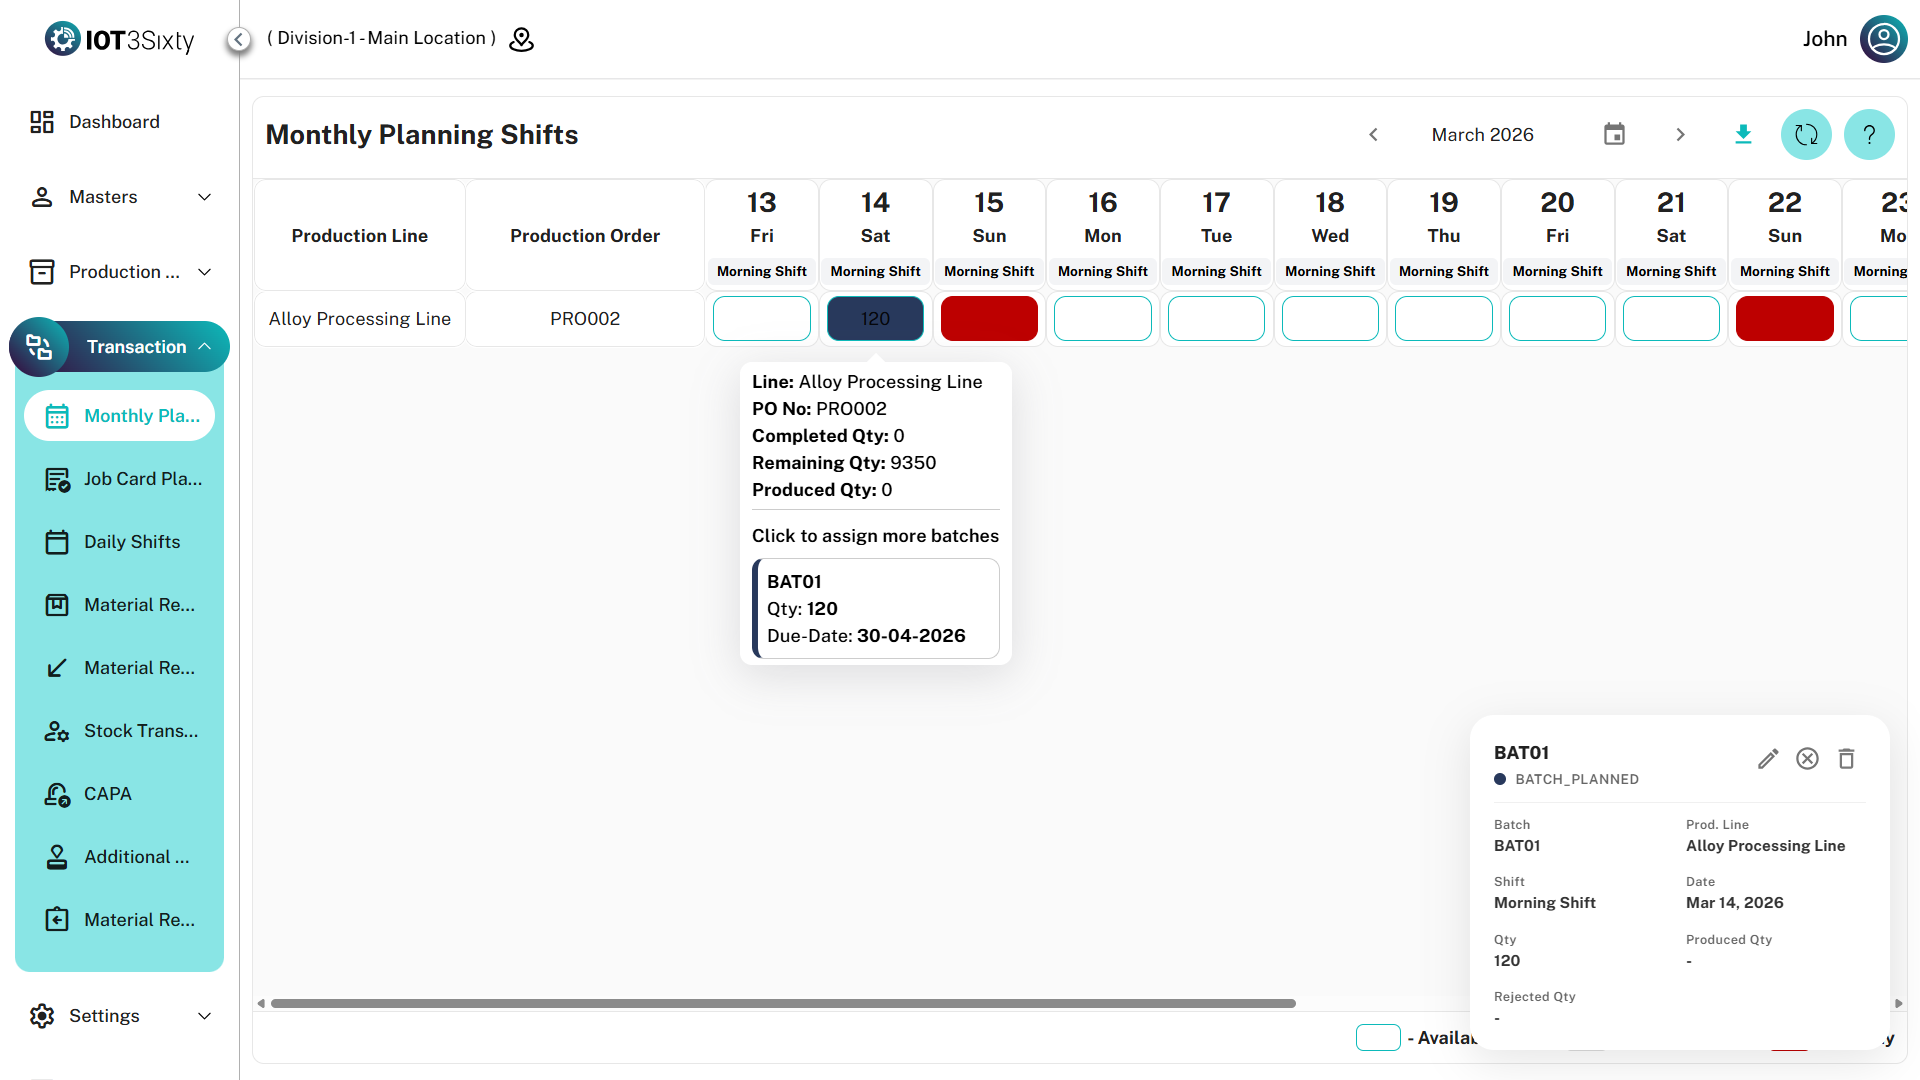Image resolution: width=1920 pixels, height=1080 pixels.
Task: Click John's user profile avatar
Action: [x=1883, y=39]
